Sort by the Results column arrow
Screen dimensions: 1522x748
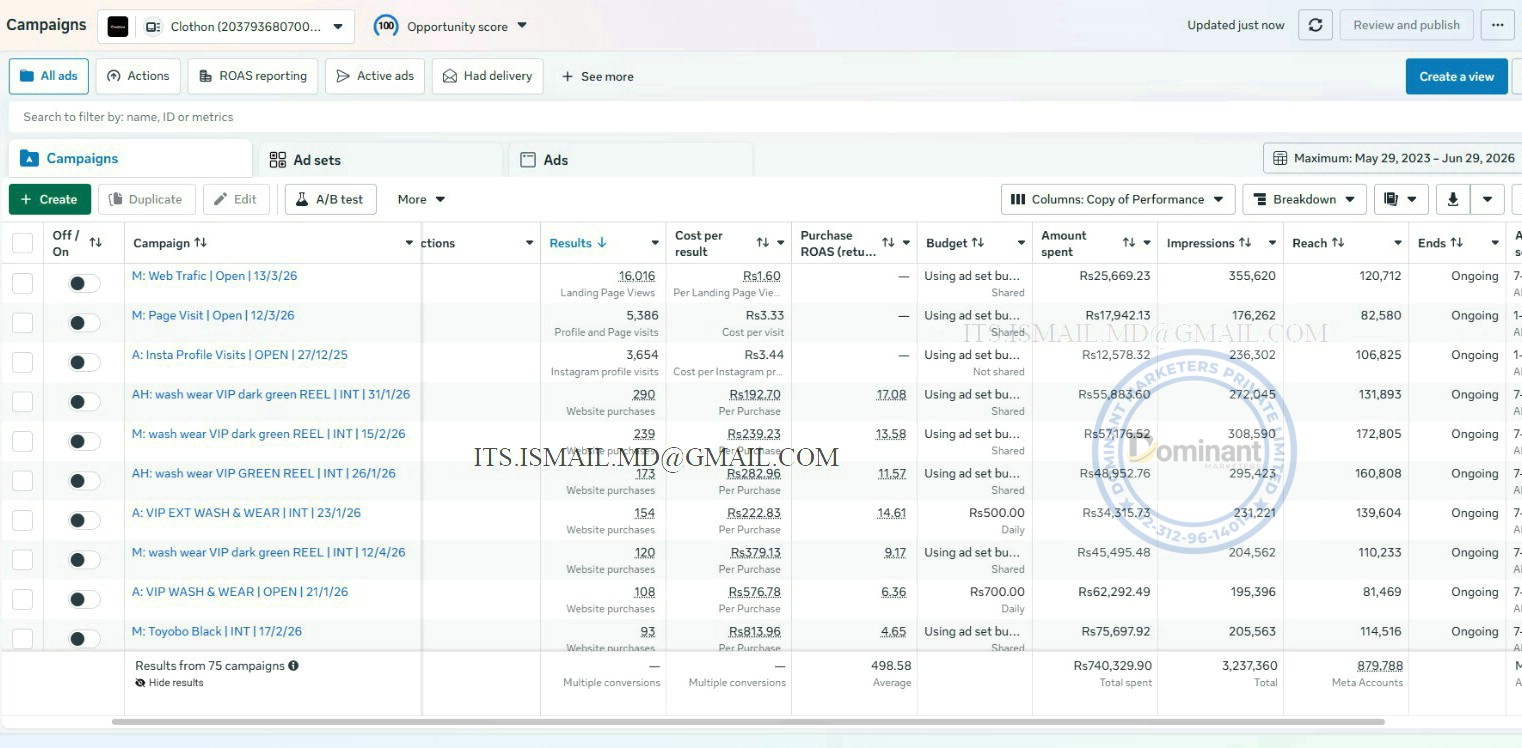[602, 243]
